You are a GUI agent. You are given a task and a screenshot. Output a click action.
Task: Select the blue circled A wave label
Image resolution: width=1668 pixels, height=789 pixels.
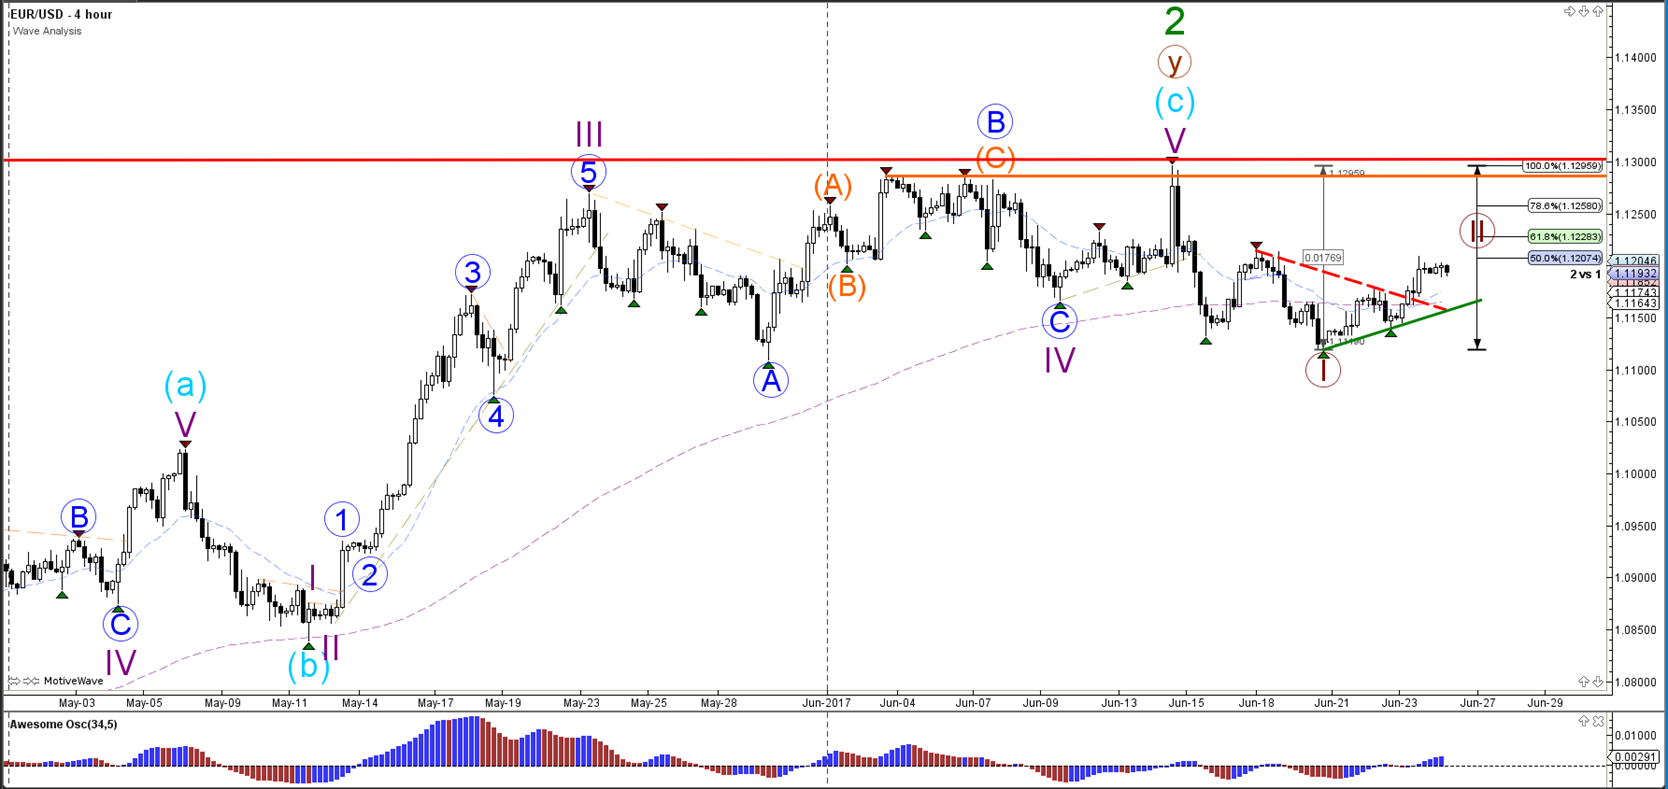pos(770,380)
